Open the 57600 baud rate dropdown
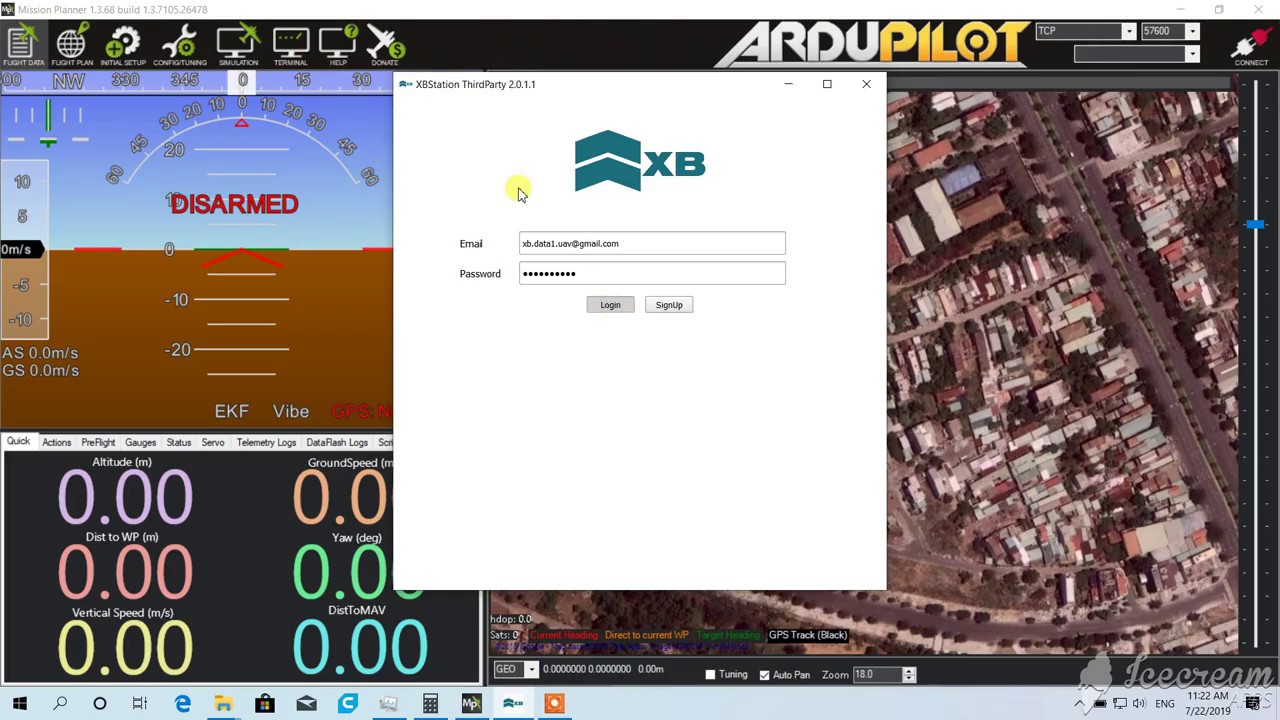Screen dimensions: 1280x720 [x=1192, y=31]
